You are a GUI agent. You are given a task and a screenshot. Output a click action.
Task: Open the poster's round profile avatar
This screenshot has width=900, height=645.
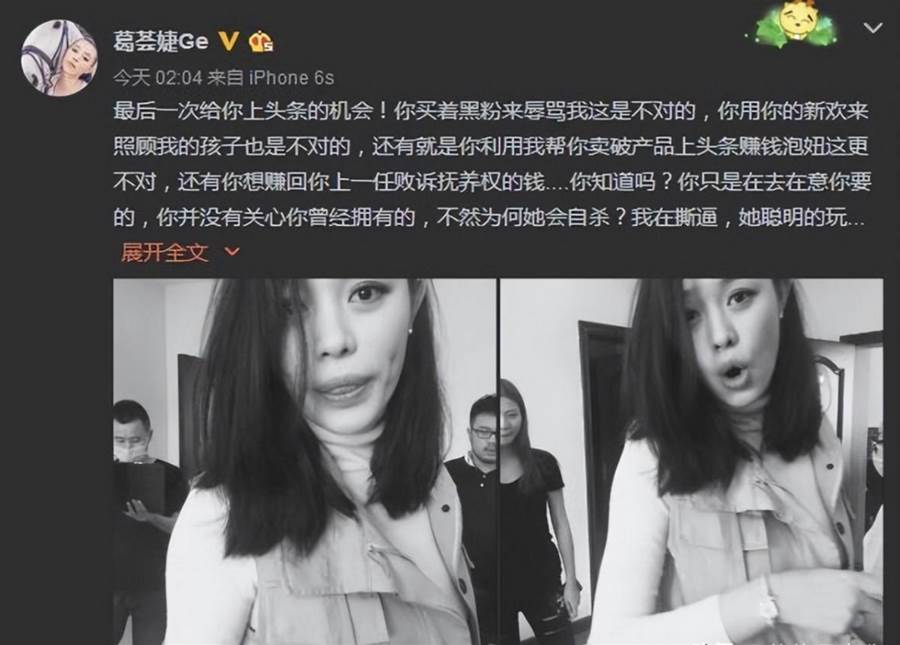(60, 57)
